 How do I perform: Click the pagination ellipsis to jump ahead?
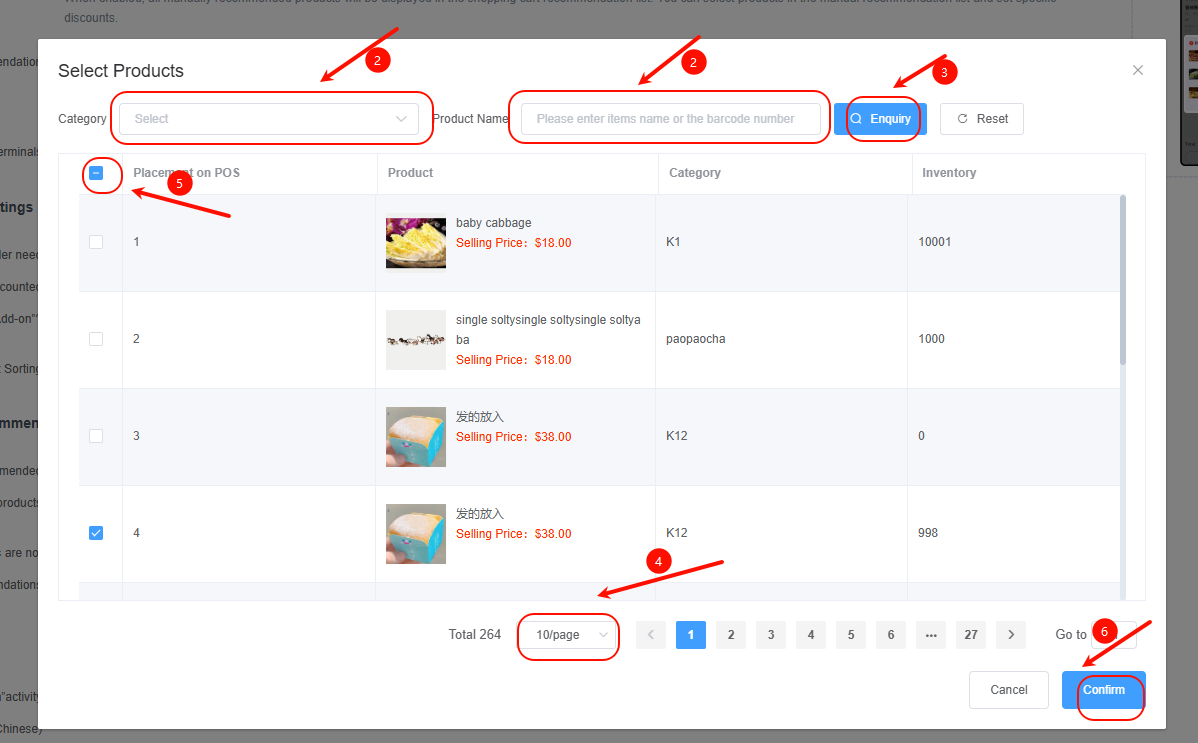tap(931, 635)
